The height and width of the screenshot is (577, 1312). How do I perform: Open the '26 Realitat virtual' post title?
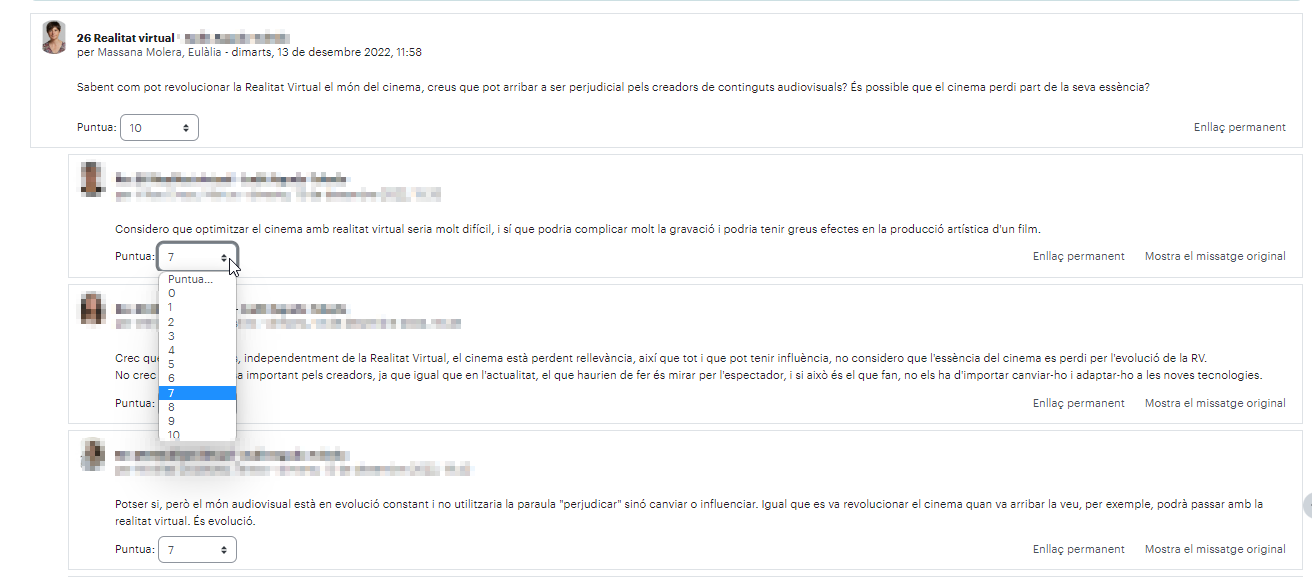tap(125, 37)
